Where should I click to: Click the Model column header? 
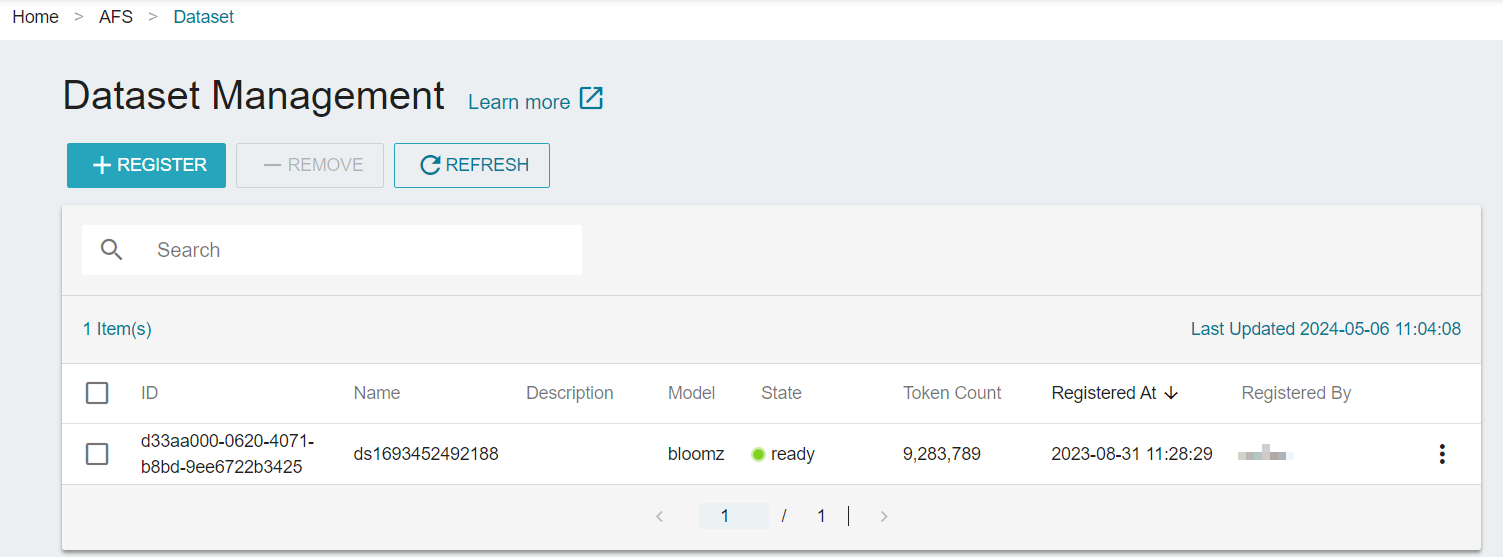point(692,393)
